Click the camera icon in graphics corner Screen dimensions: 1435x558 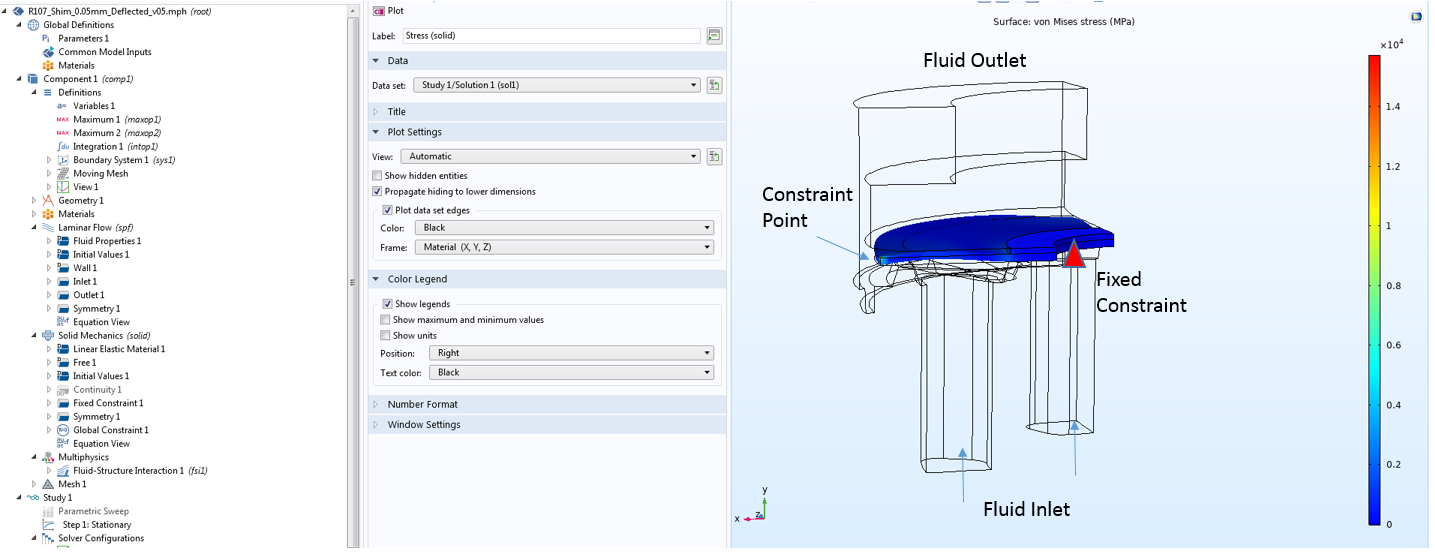[1416, 17]
